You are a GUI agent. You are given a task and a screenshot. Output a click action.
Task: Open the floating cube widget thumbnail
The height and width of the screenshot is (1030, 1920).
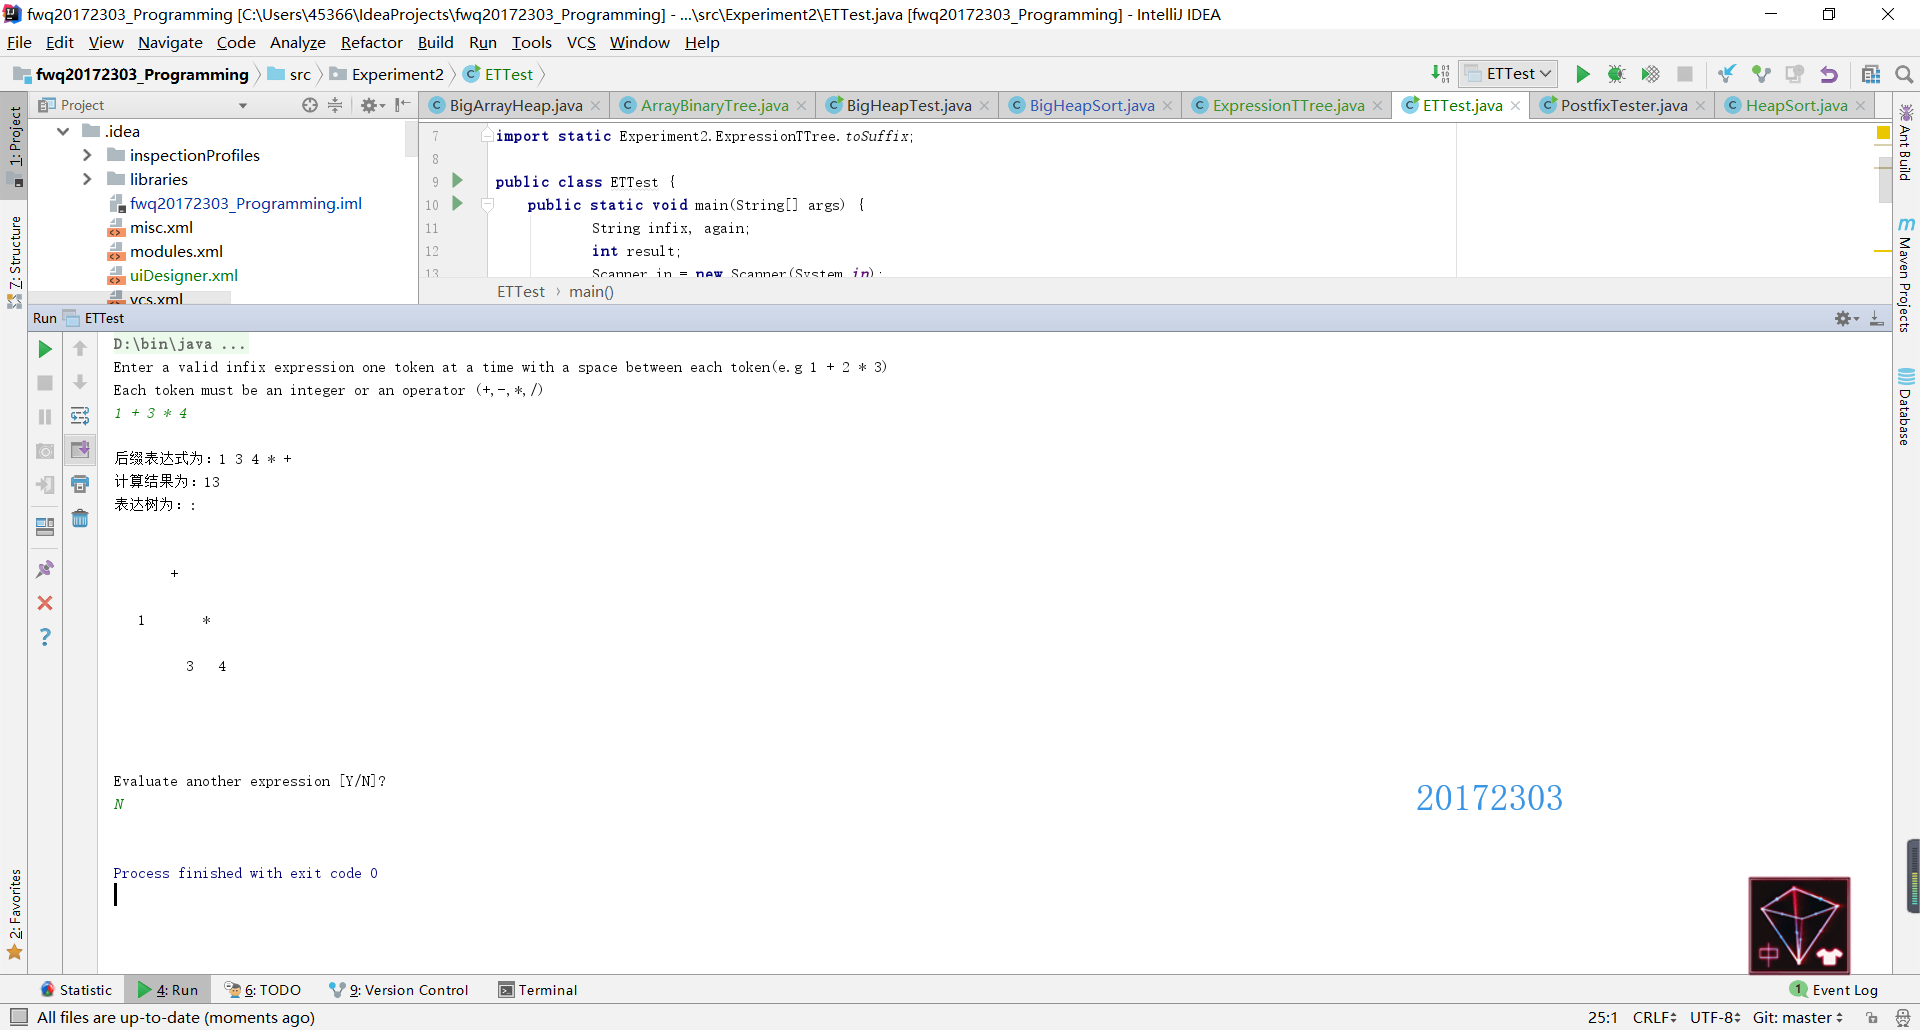point(1799,925)
